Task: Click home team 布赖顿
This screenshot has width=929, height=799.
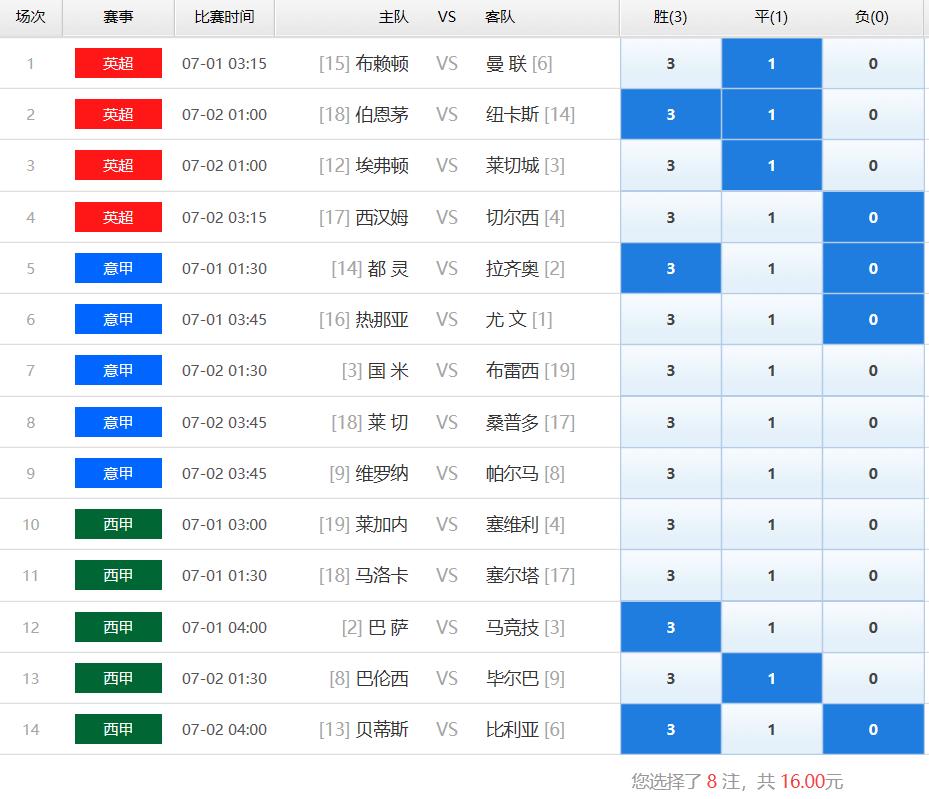Action: pyautogui.click(x=382, y=63)
